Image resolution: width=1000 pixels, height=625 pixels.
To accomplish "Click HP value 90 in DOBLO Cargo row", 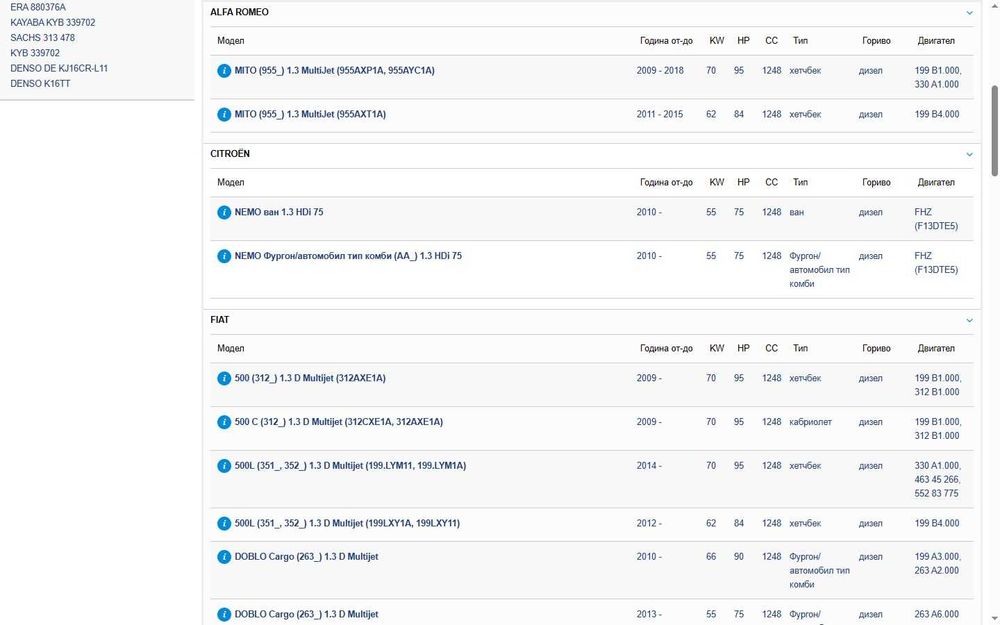I will [739, 557].
